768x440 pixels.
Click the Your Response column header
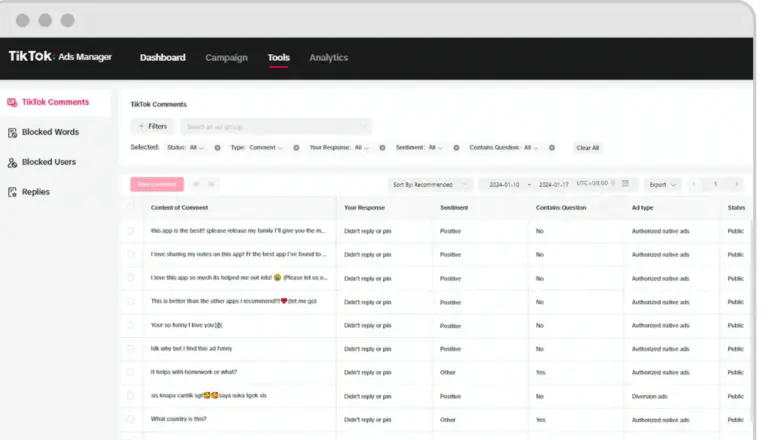pos(364,208)
